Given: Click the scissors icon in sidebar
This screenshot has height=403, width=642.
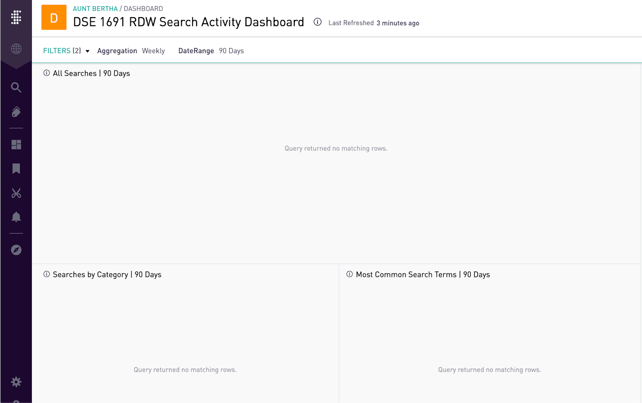Looking at the screenshot, I should (16, 193).
